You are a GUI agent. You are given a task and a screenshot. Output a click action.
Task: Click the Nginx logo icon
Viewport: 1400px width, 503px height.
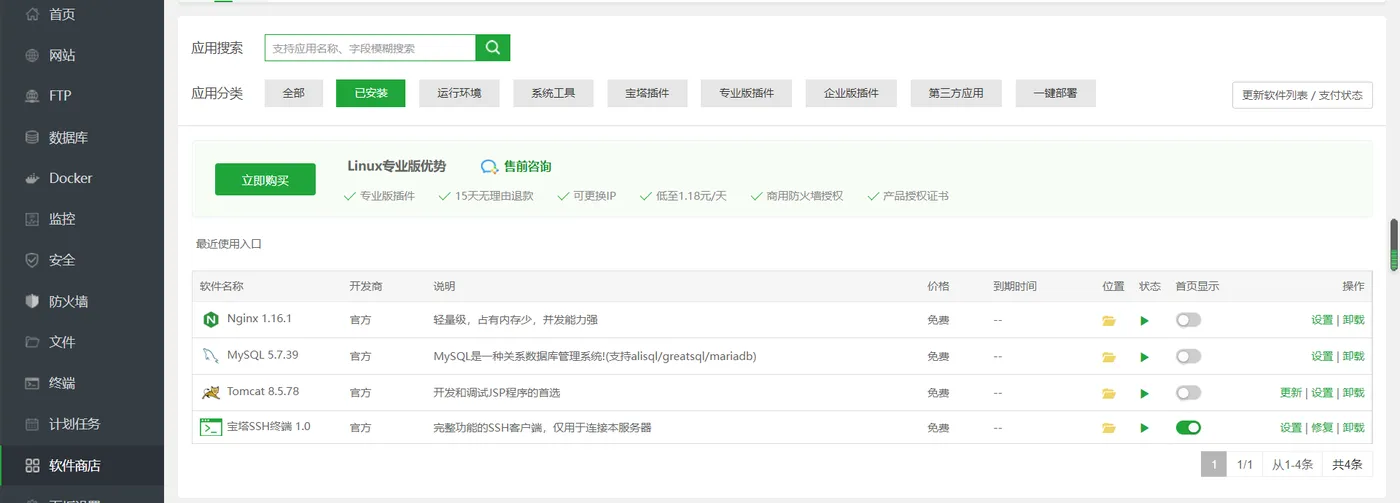tap(210, 320)
